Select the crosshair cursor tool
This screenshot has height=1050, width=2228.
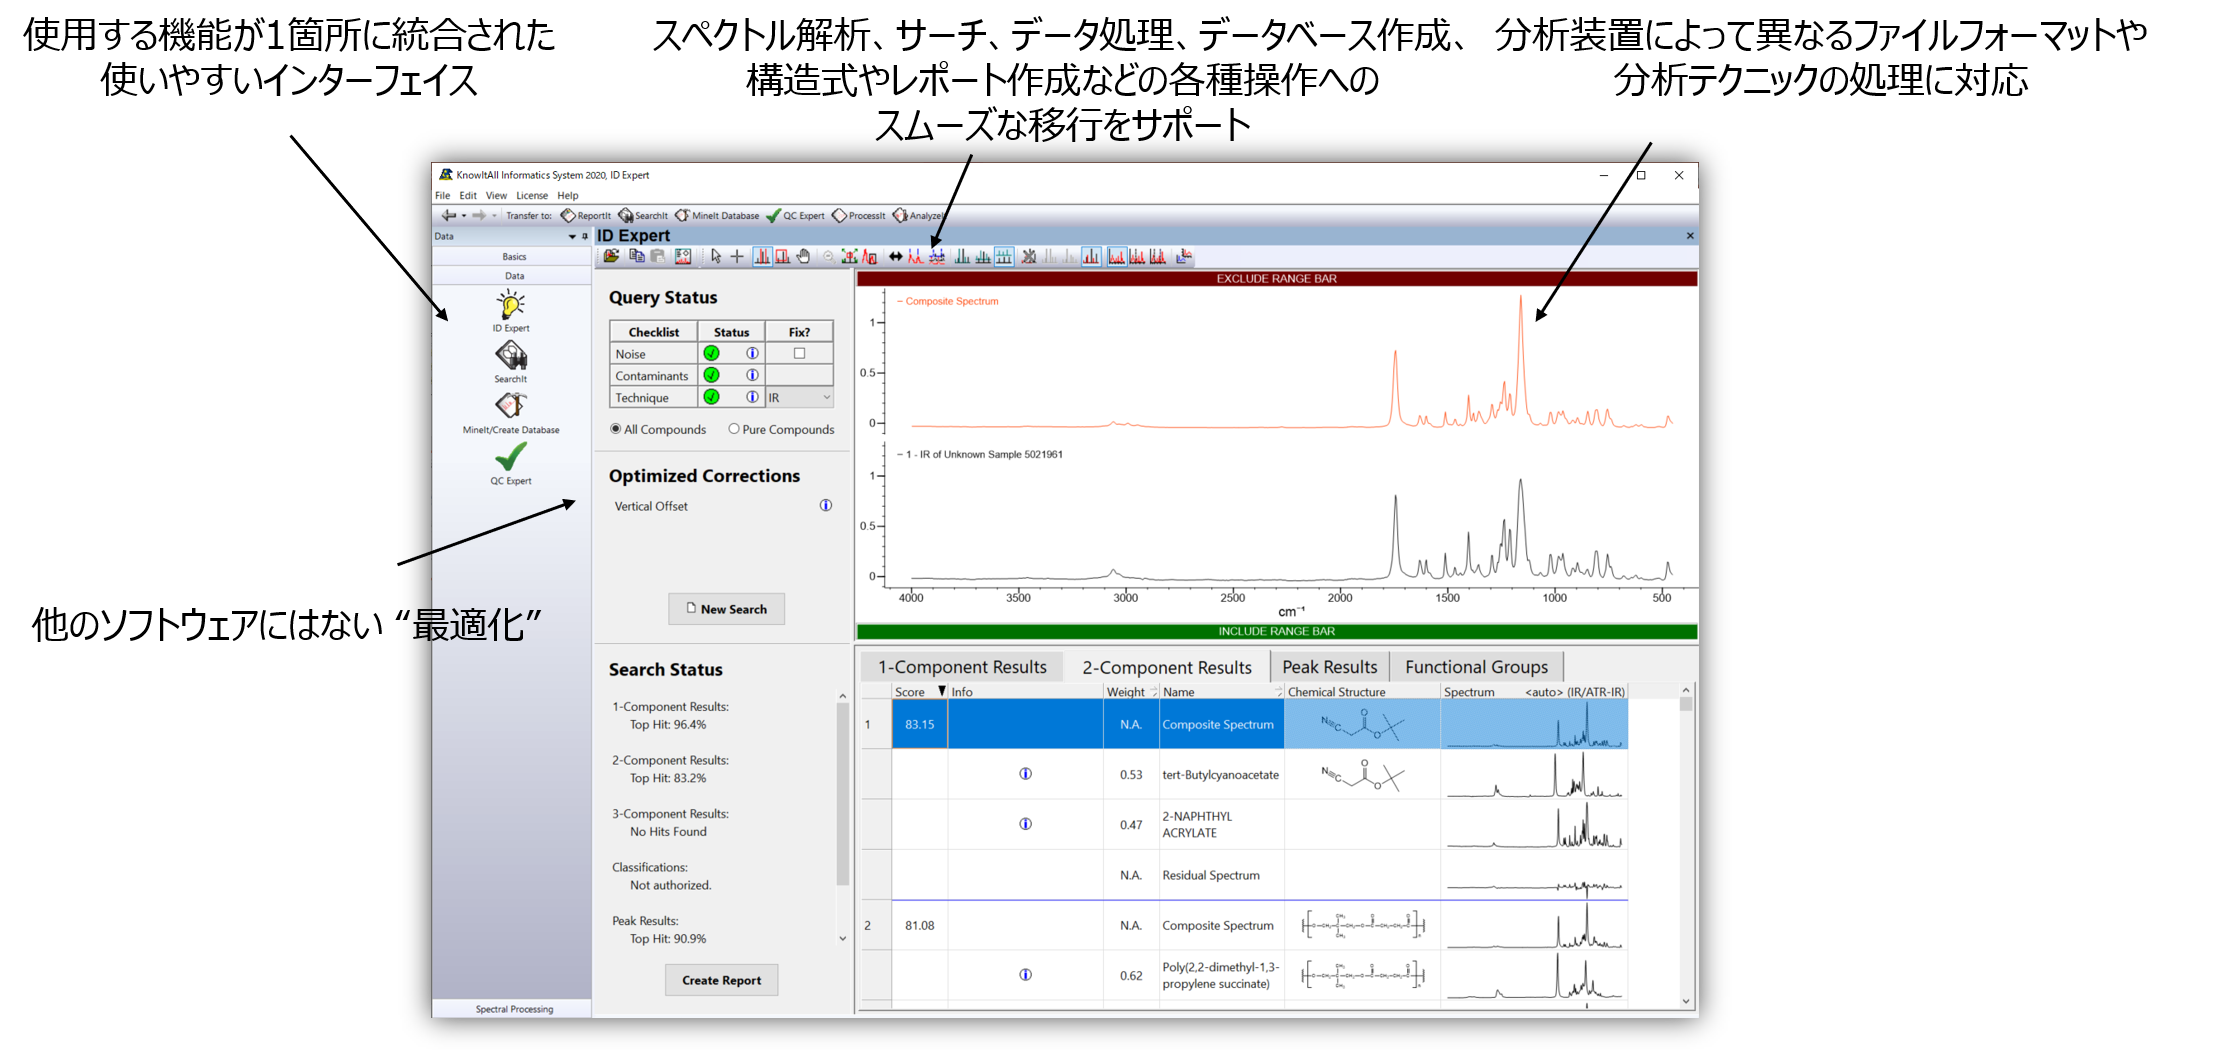(x=737, y=256)
